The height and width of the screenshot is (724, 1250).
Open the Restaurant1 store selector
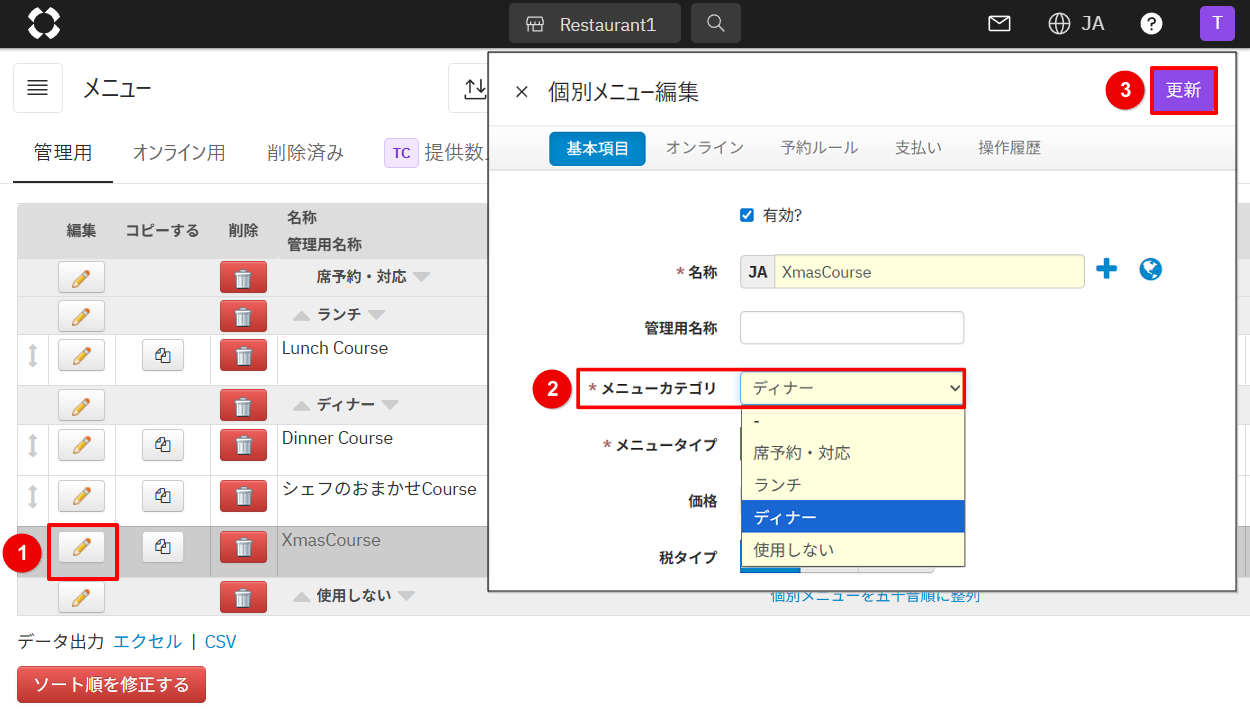point(594,24)
